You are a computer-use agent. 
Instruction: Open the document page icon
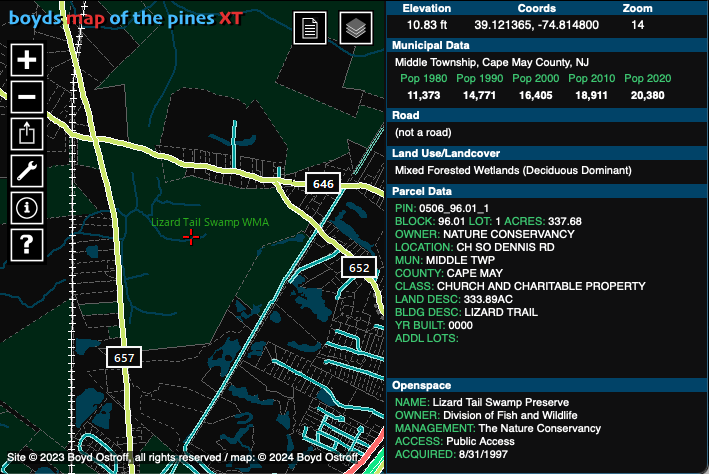[310, 28]
